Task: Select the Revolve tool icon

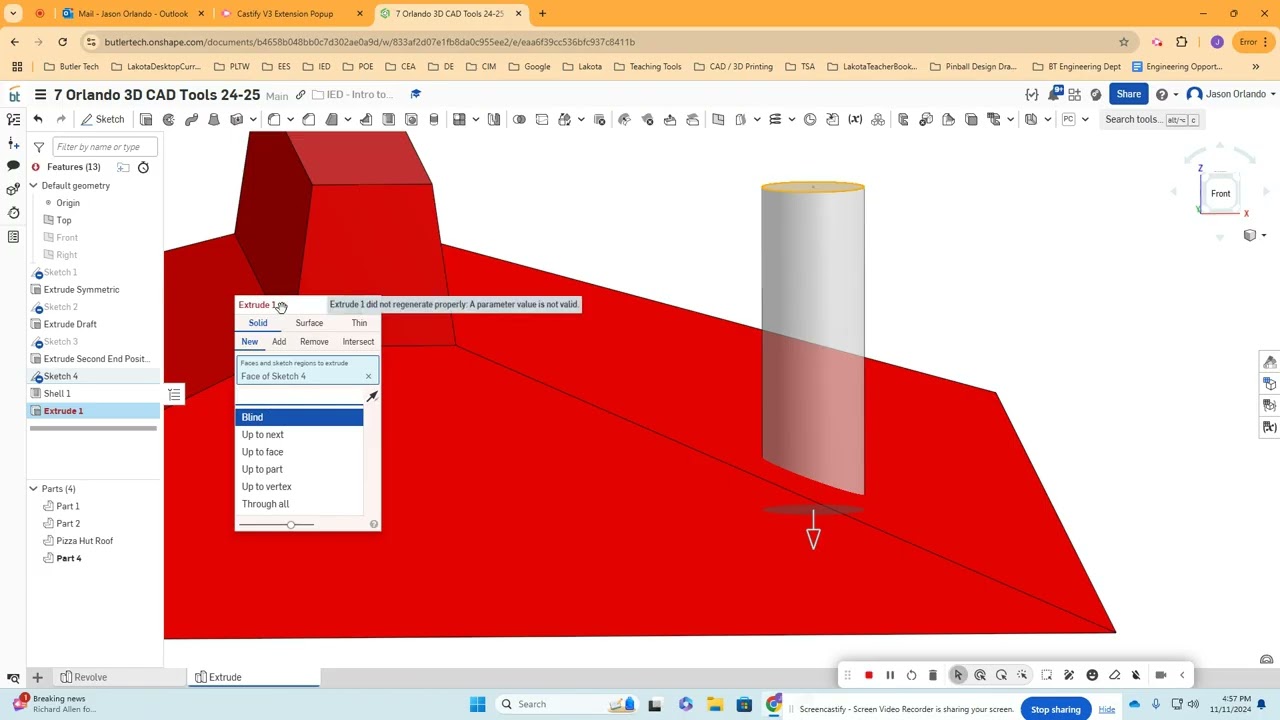Action: coord(169,119)
